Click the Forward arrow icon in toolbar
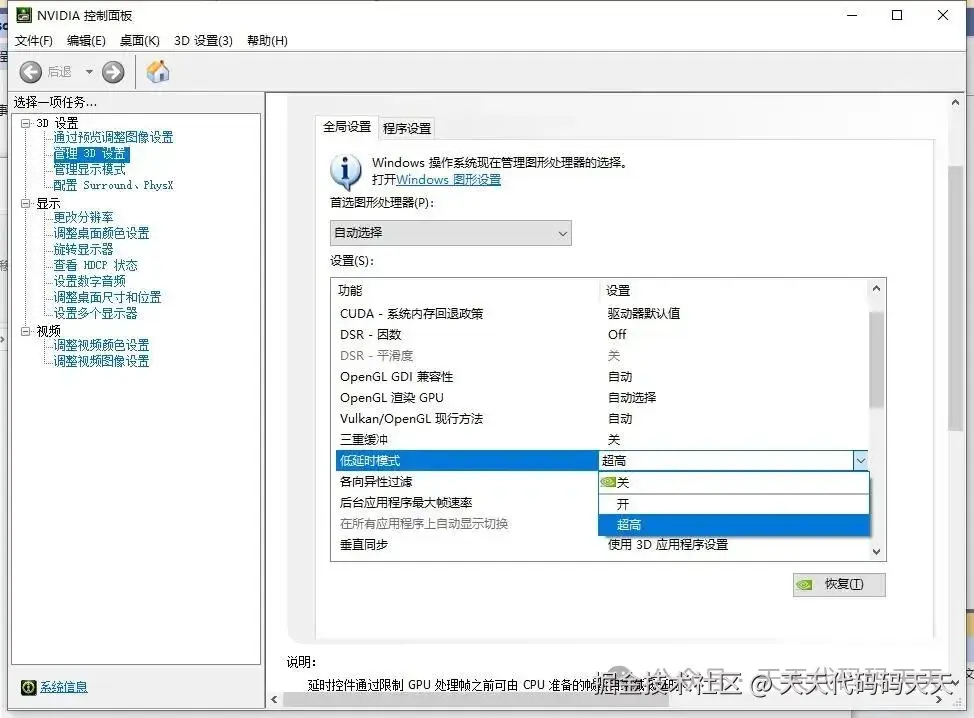Image resolution: width=974 pixels, height=718 pixels. click(113, 72)
